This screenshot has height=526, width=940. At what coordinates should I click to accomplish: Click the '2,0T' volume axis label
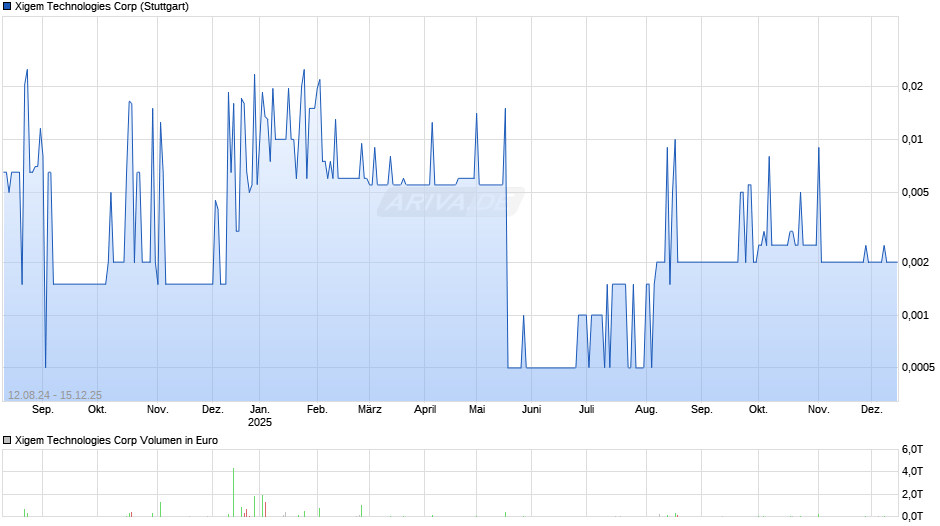click(x=912, y=494)
